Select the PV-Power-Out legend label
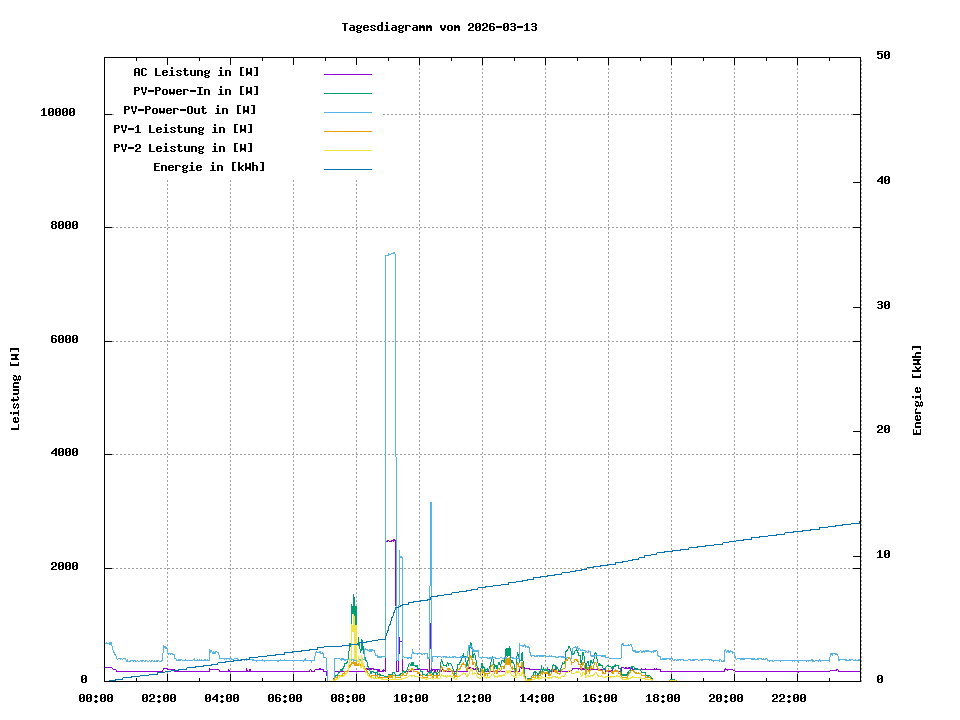Screen dimensions: 960x720 click(190, 110)
